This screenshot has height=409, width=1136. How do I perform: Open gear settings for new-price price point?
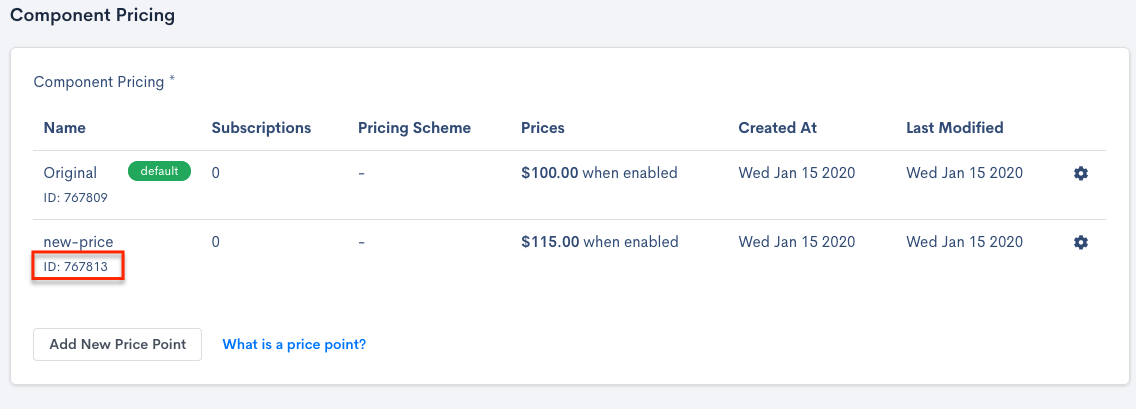pyautogui.click(x=1080, y=242)
